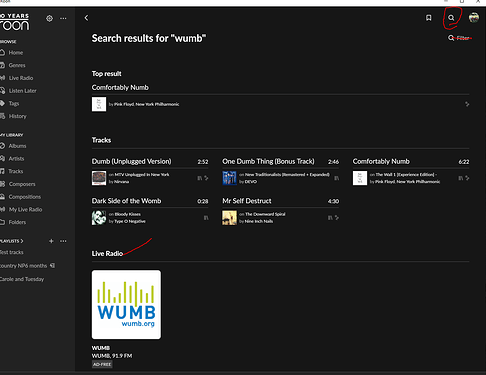Click arrow icon on Comfortably Numb track row
486x375 pixels.
(467, 178)
